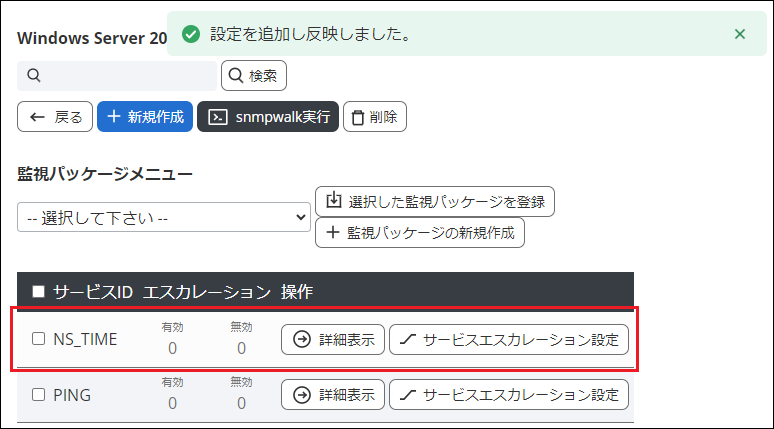Open サービスエスカレーション設定 for PING
The height and width of the screenshot is (429, 774).
(x=509, y=395)
